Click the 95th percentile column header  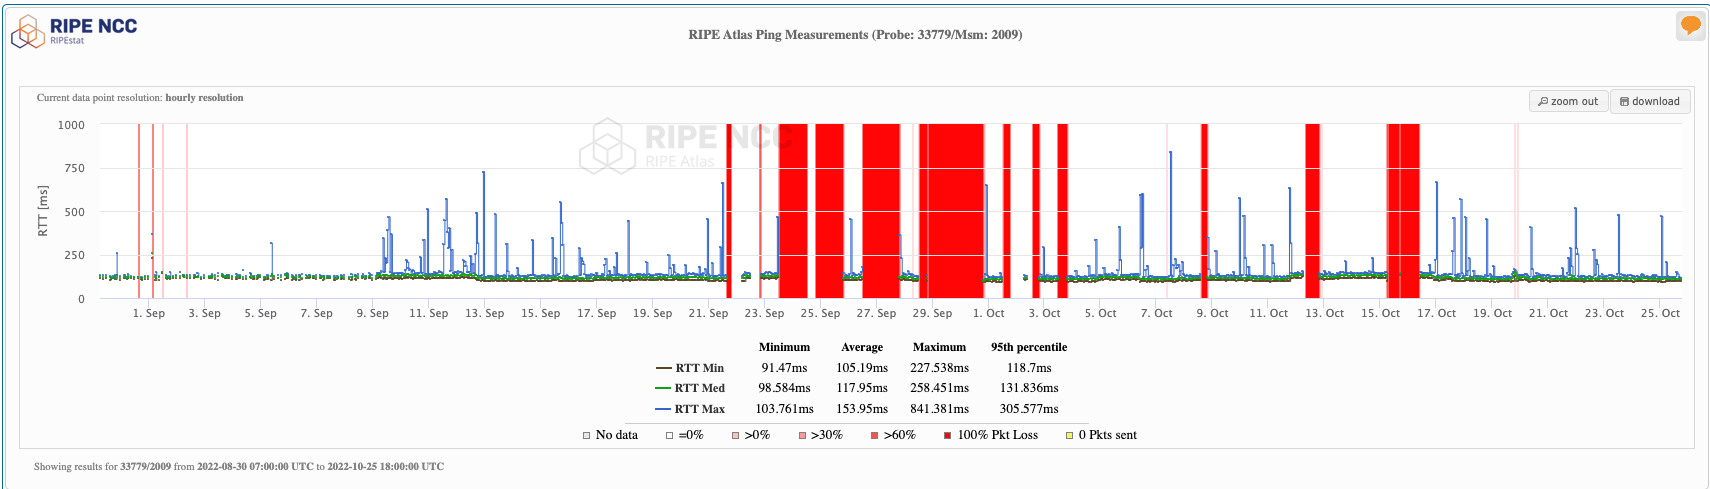1028,347
